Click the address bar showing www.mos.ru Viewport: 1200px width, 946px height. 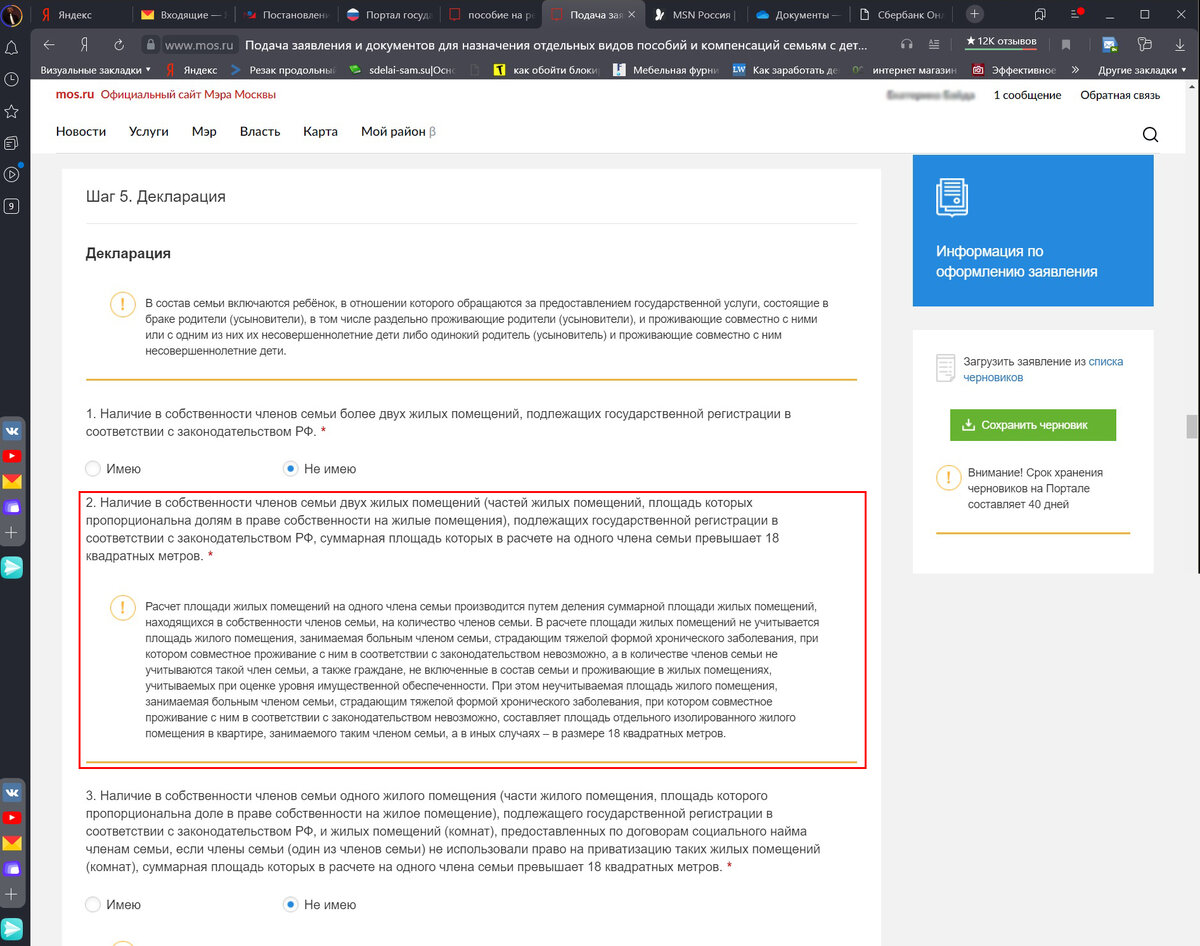point(520,45)
